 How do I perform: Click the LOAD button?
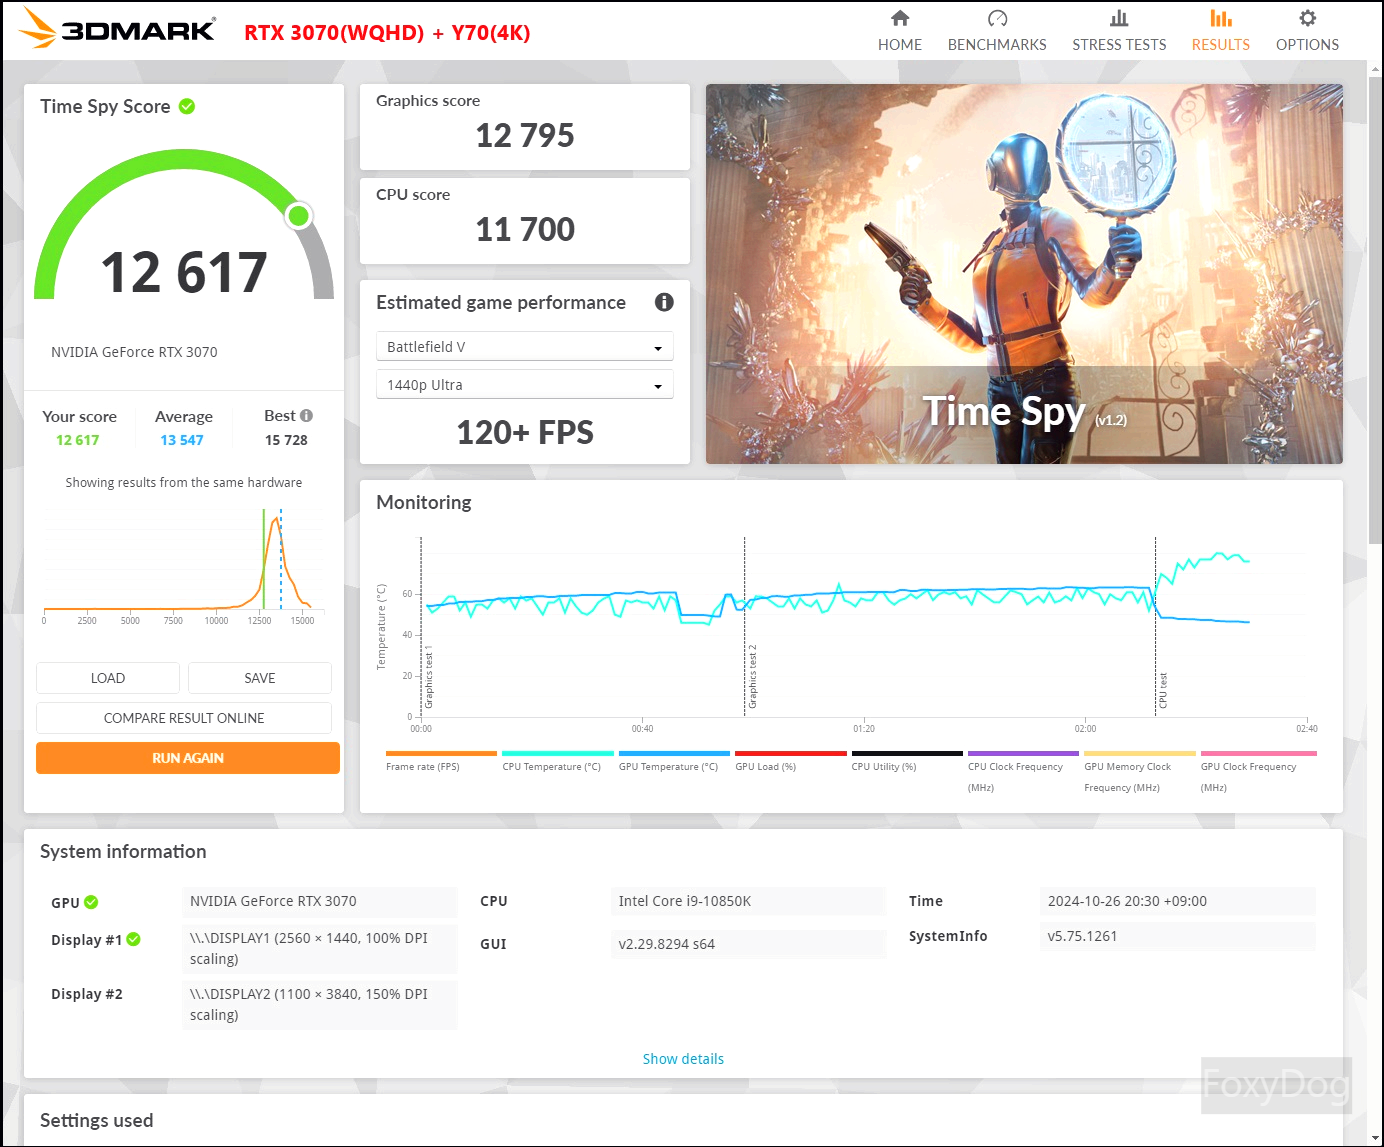tap(108, 678)
